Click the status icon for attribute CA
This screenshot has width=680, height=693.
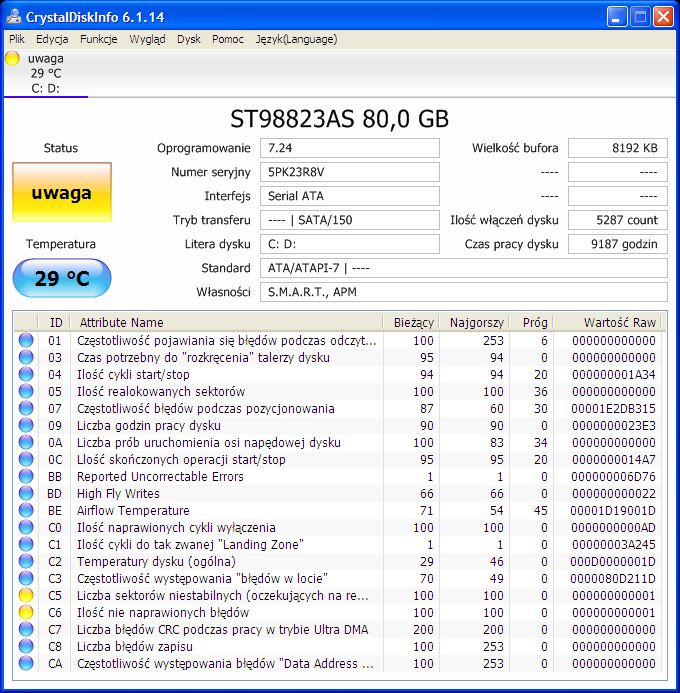[26, 663]
